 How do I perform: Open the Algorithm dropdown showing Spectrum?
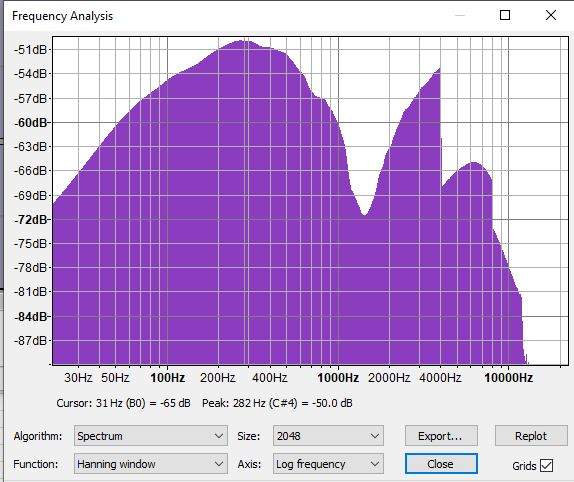point(151,436)
